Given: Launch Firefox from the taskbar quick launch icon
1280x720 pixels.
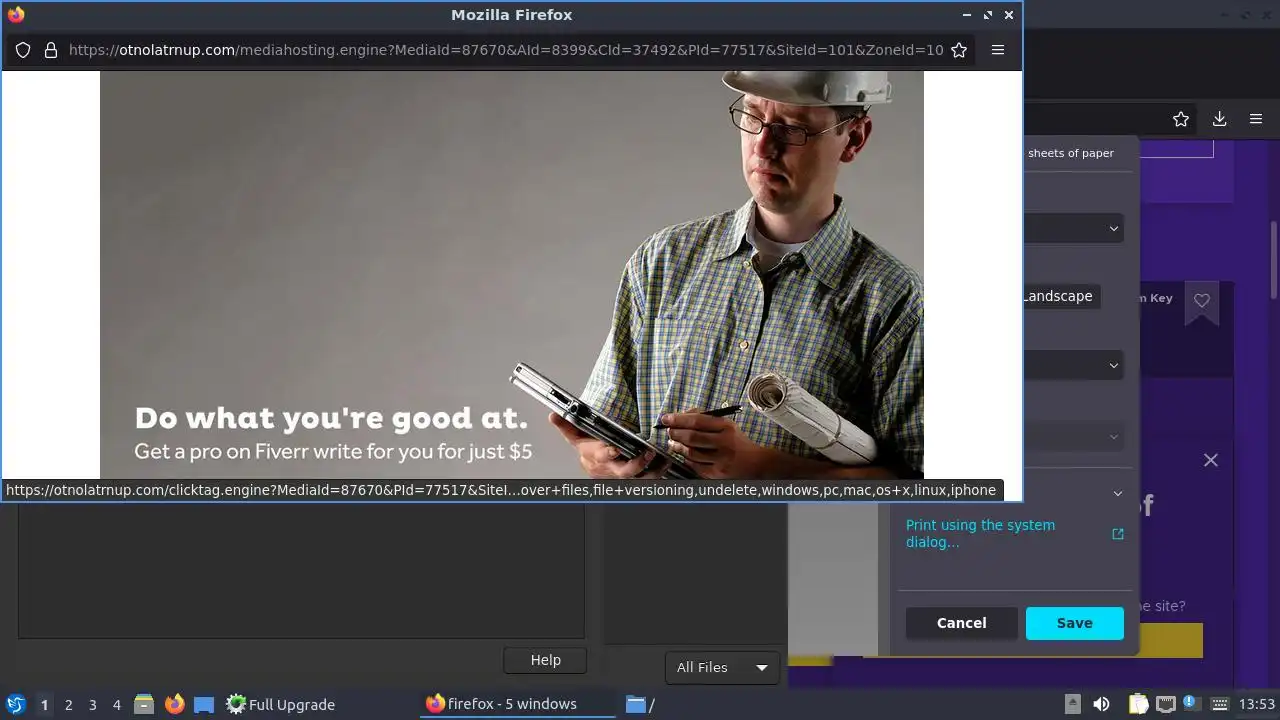Looking at the screenshot, I should [x=175, y=704].
